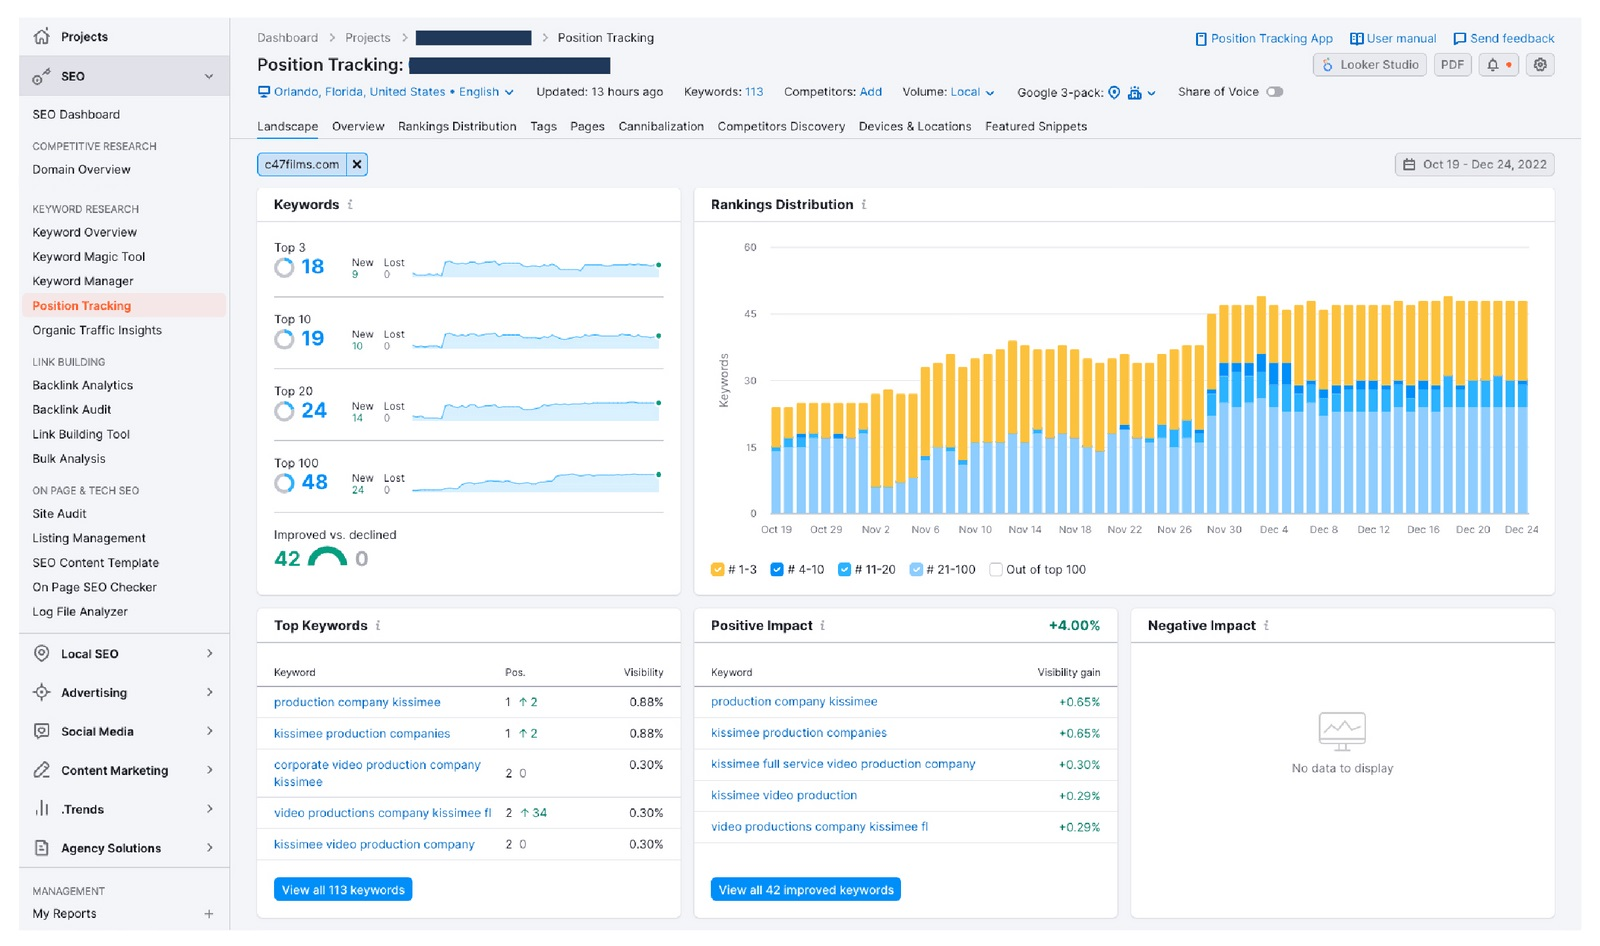
Task: Click the Google 3-pack location pin icon
Action: 1114,93
